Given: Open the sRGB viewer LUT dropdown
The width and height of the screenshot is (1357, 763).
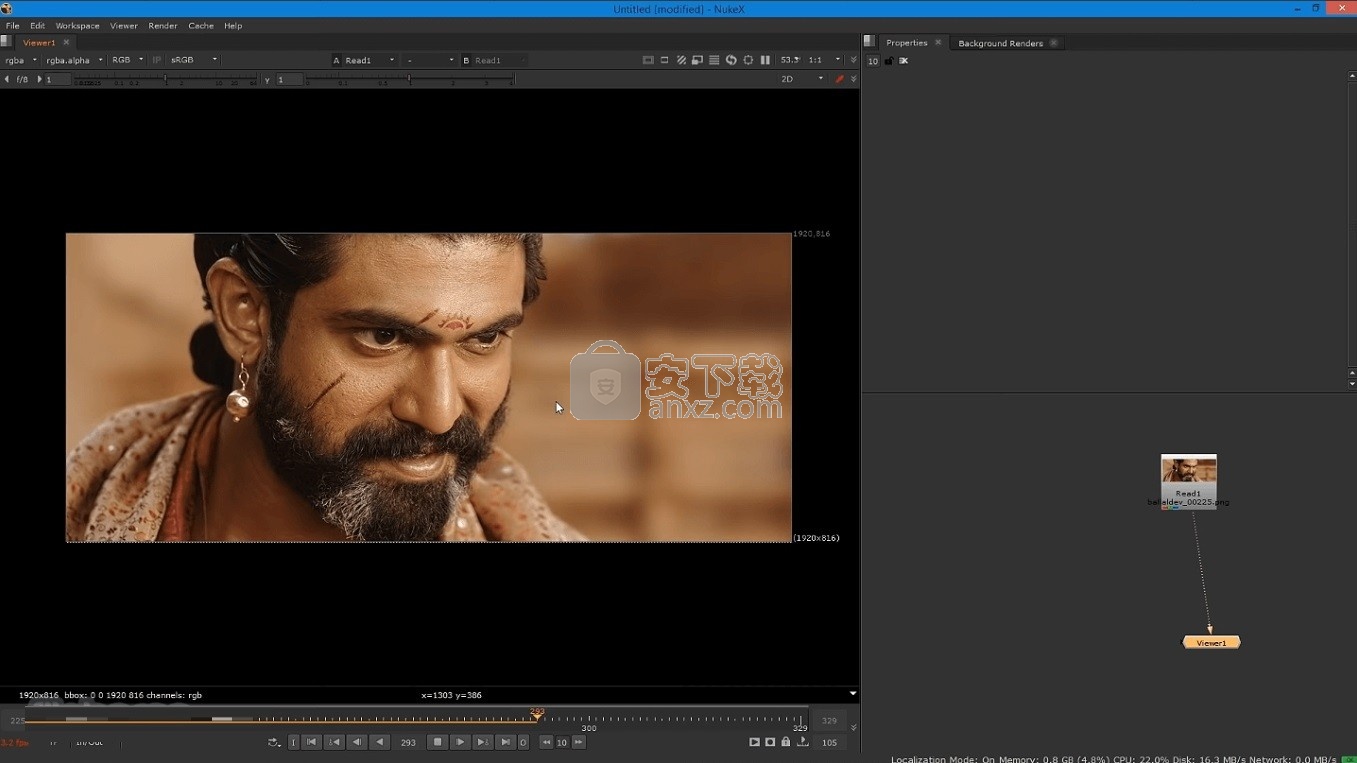Looking at the screenshot, I should click(x=194, y=60).
